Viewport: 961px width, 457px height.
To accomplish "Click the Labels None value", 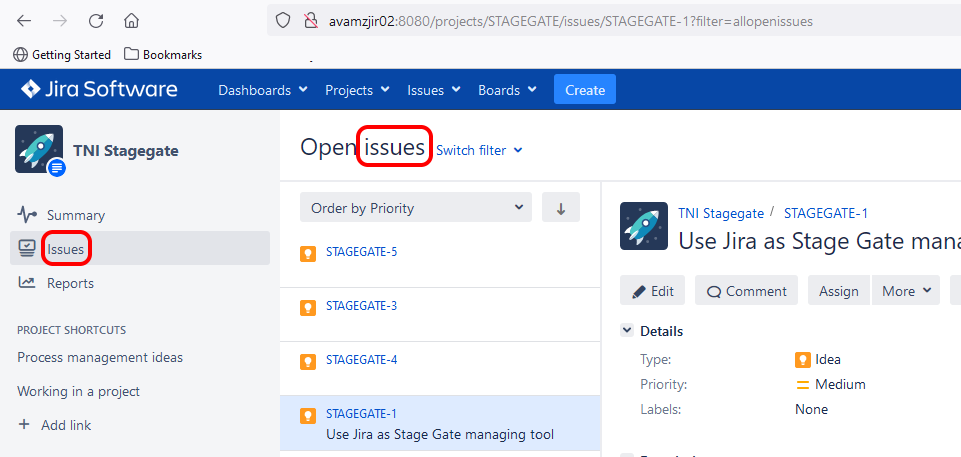I will coord(811,409).
